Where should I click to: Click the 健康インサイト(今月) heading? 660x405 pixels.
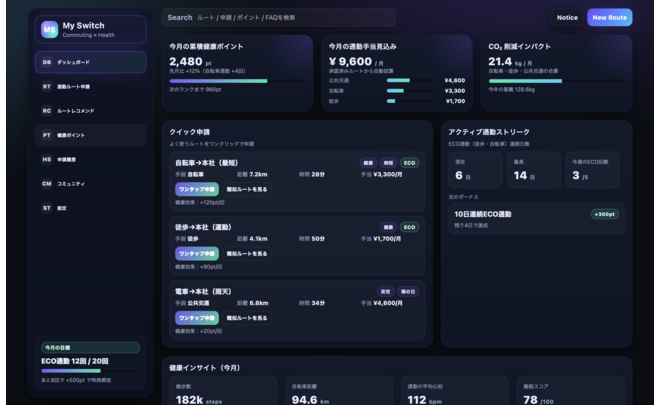(x=205, y=368)
